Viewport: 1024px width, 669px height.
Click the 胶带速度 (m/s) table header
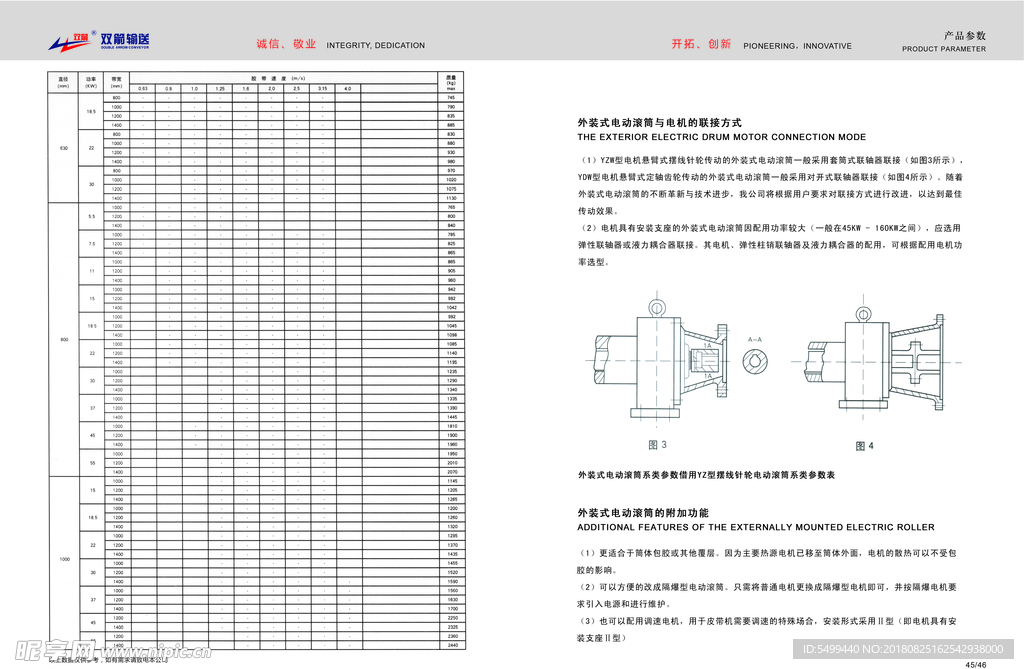point(283,78)
